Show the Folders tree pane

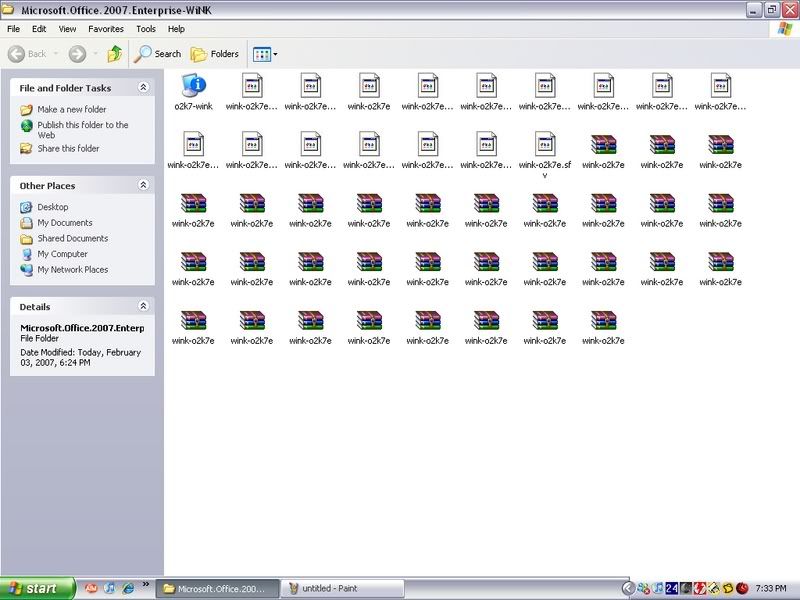pyautogui.click(x=214, y=54)
